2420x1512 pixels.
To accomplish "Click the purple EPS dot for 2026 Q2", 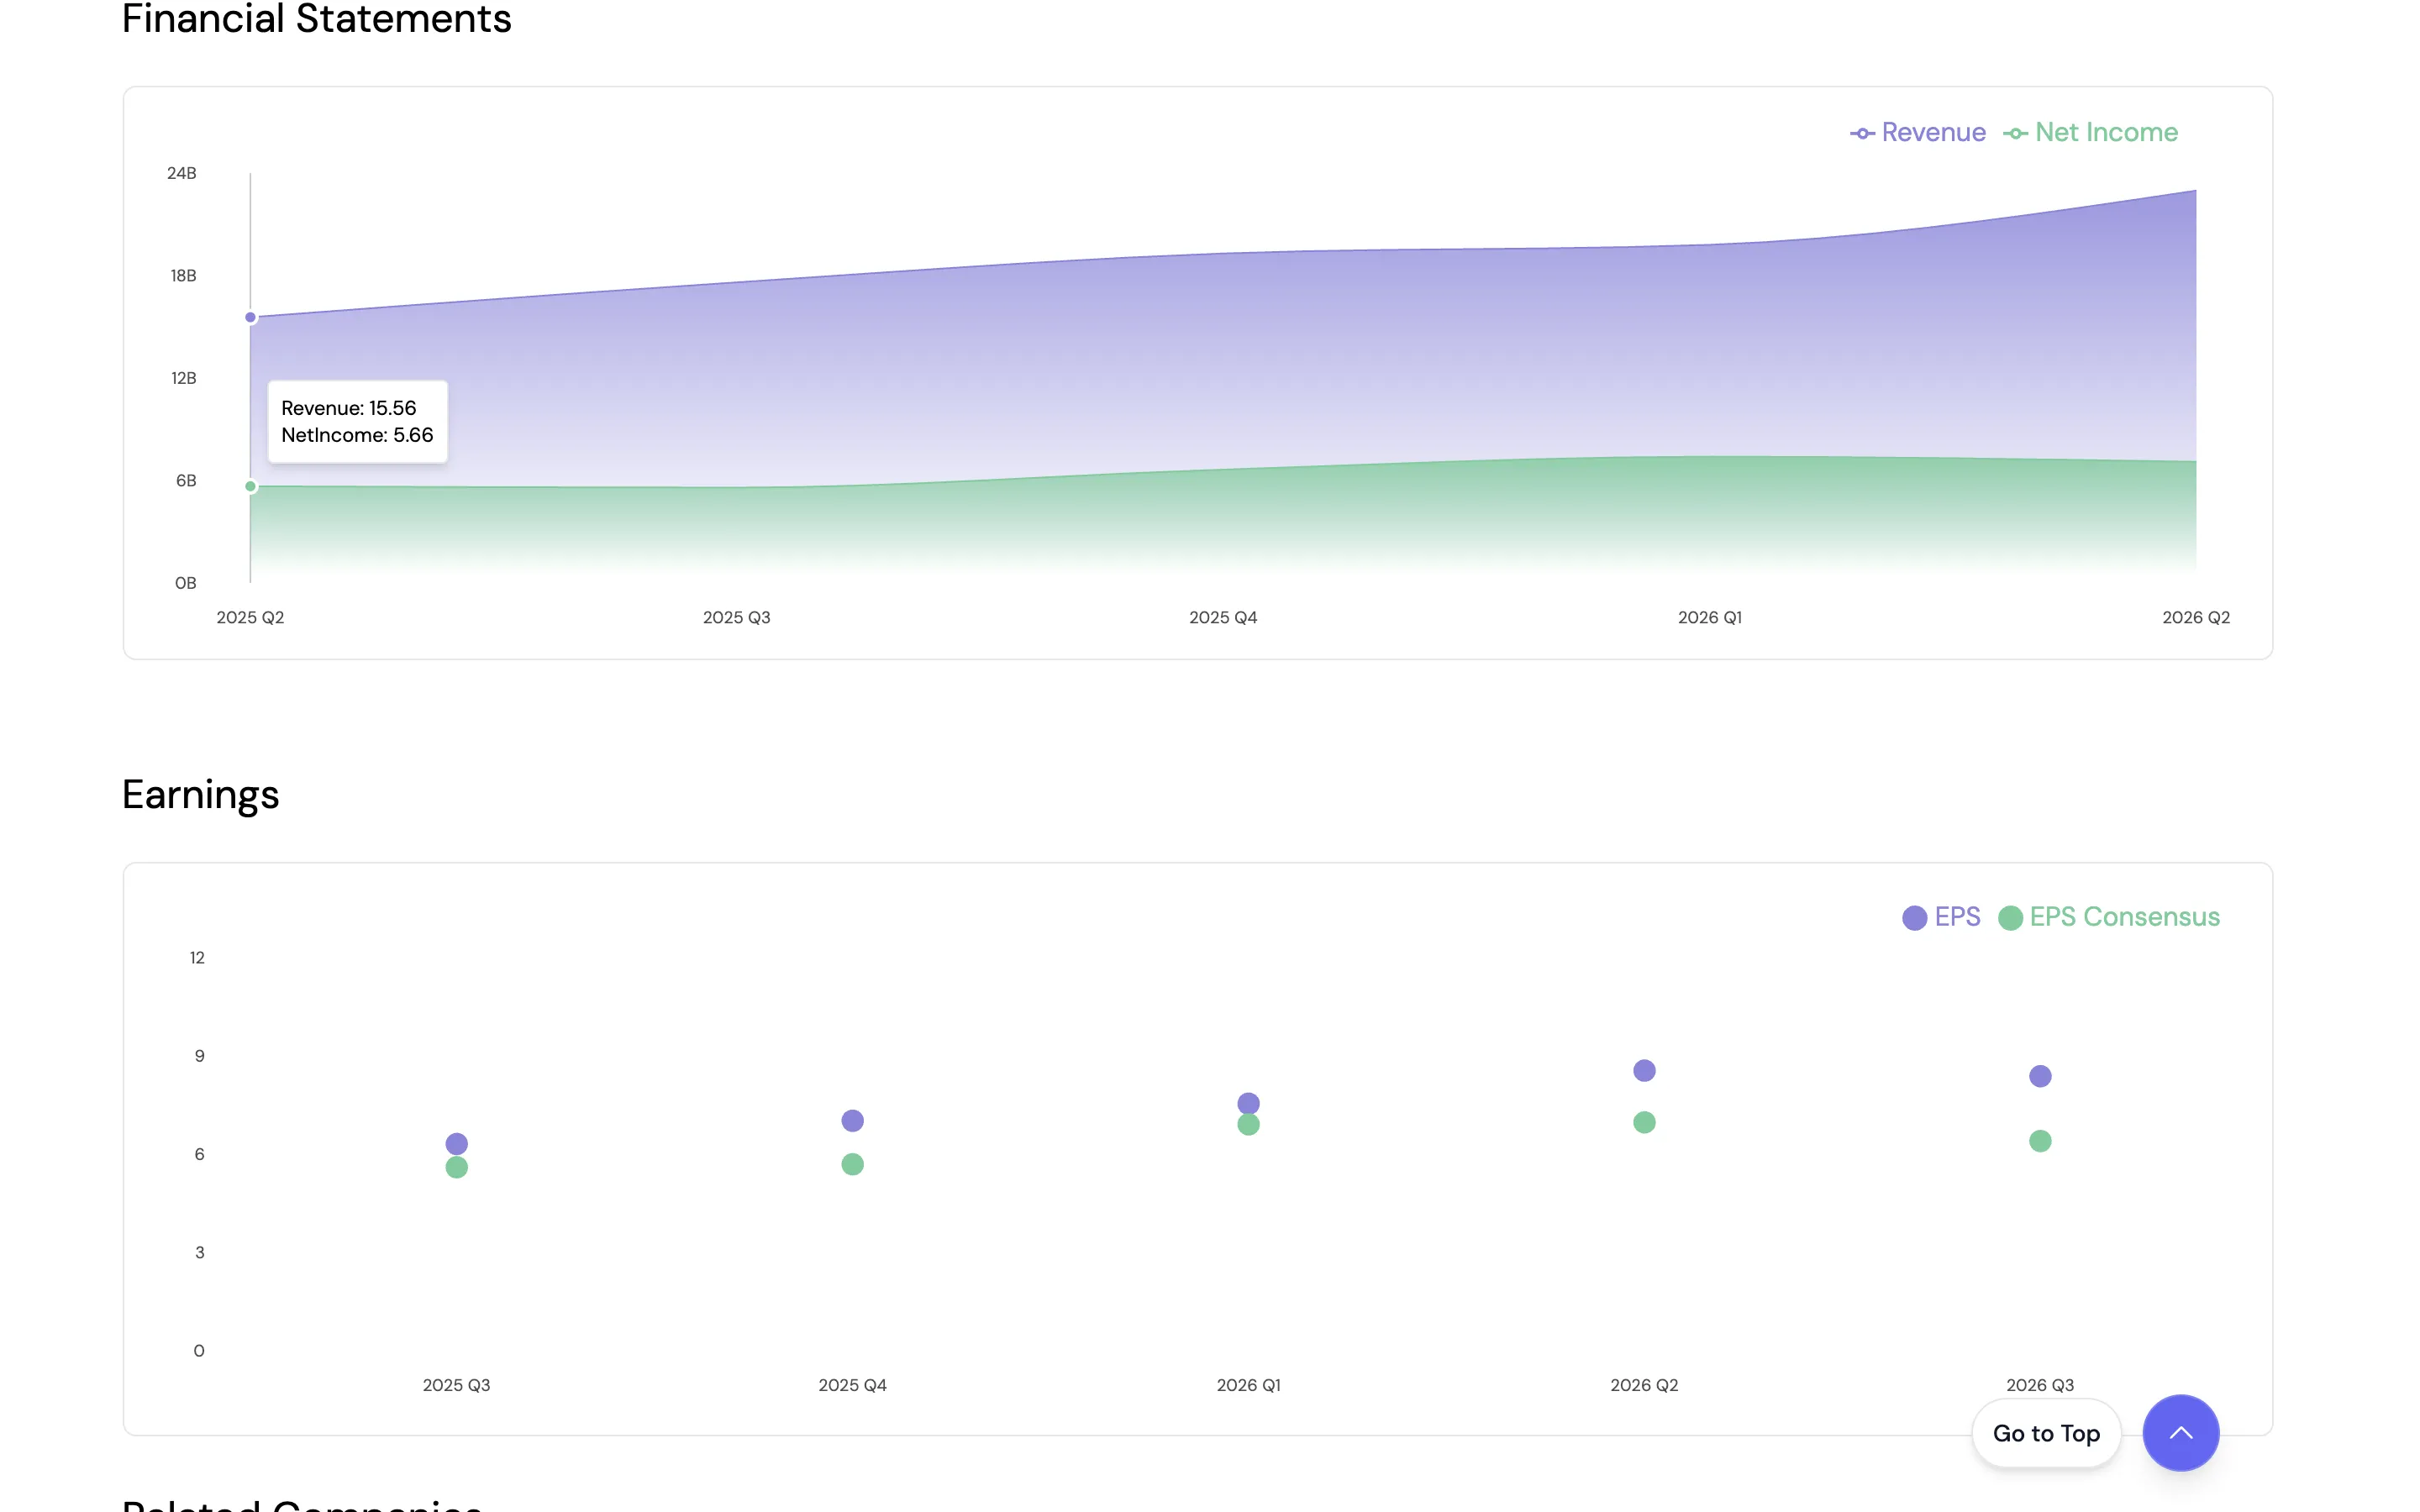I will pos(1644,1070).
